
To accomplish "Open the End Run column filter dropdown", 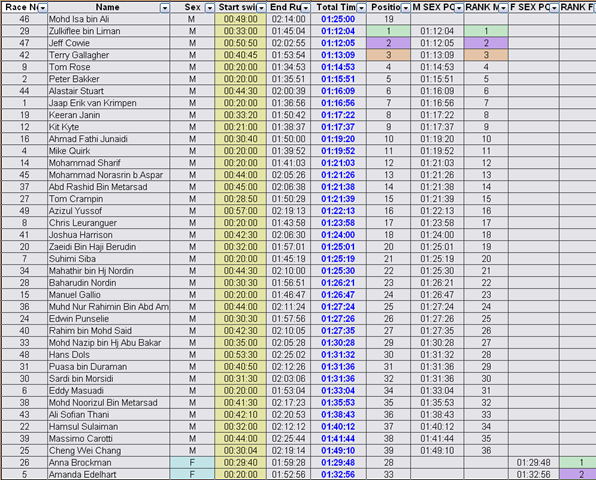I will (305, 8).
